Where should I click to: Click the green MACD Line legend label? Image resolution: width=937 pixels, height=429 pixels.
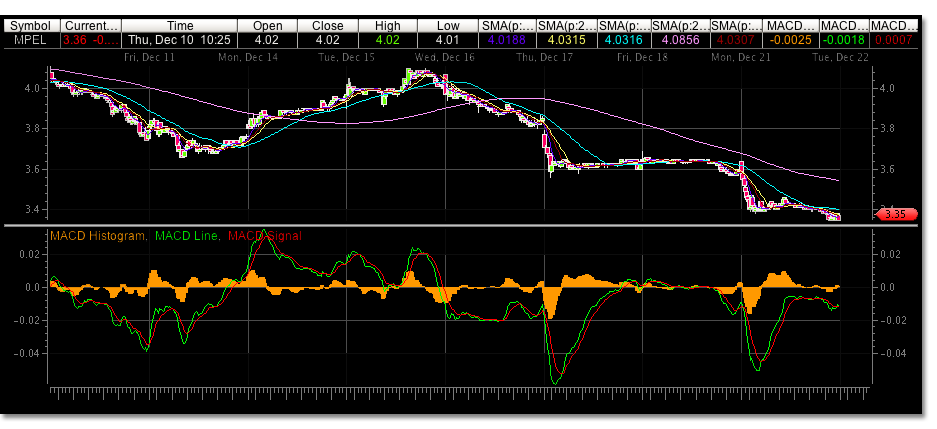pyautogui.click(x=187, y=235)
